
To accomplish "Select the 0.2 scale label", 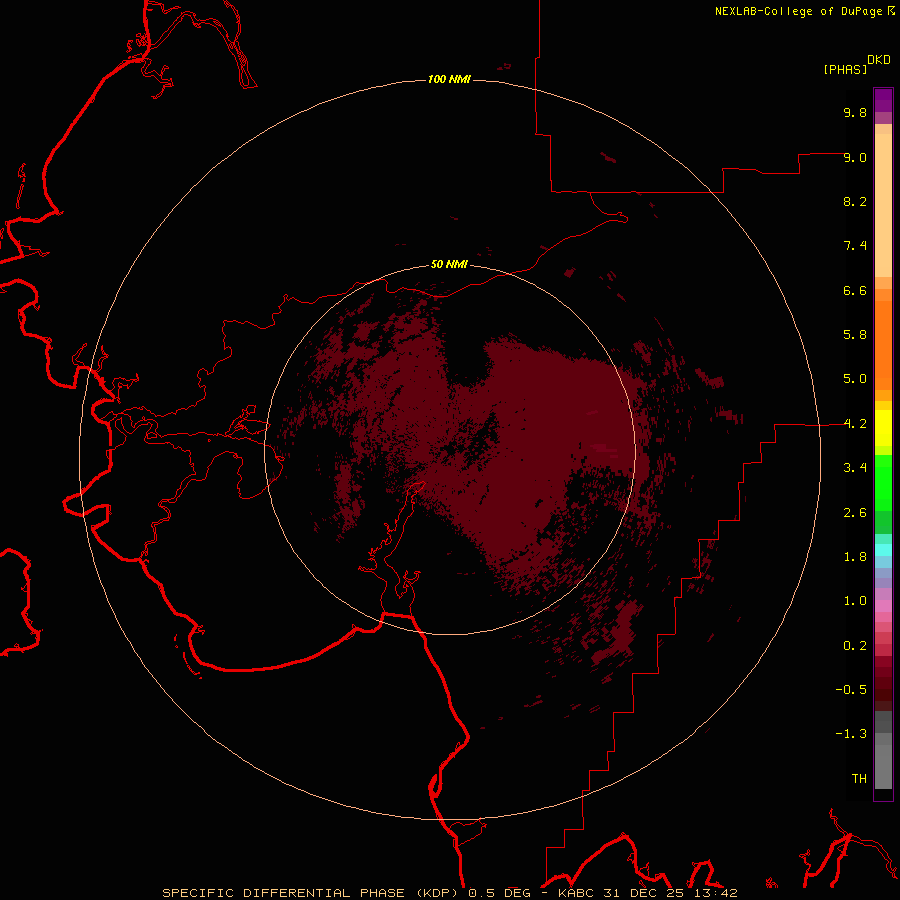I will [855, 646].
